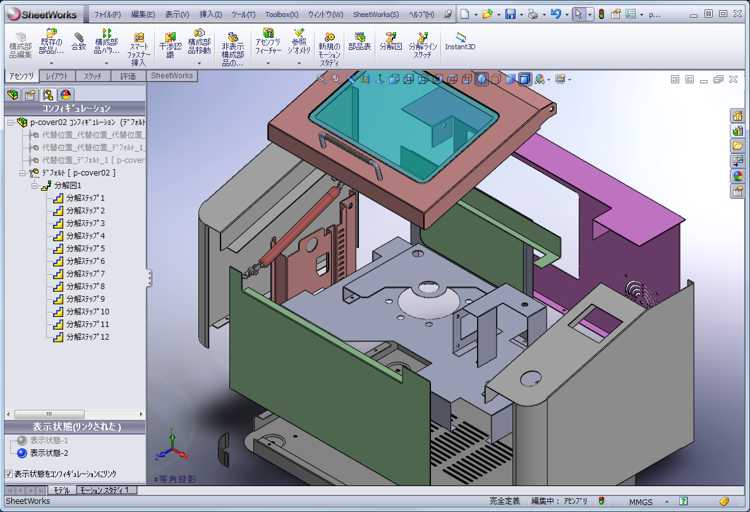Toggle 表示状態をコンフィギュレーションにリンク checkbox
The height and width of the screenshot is (512, 750).
pyautogui.click(x=10, y=473)
